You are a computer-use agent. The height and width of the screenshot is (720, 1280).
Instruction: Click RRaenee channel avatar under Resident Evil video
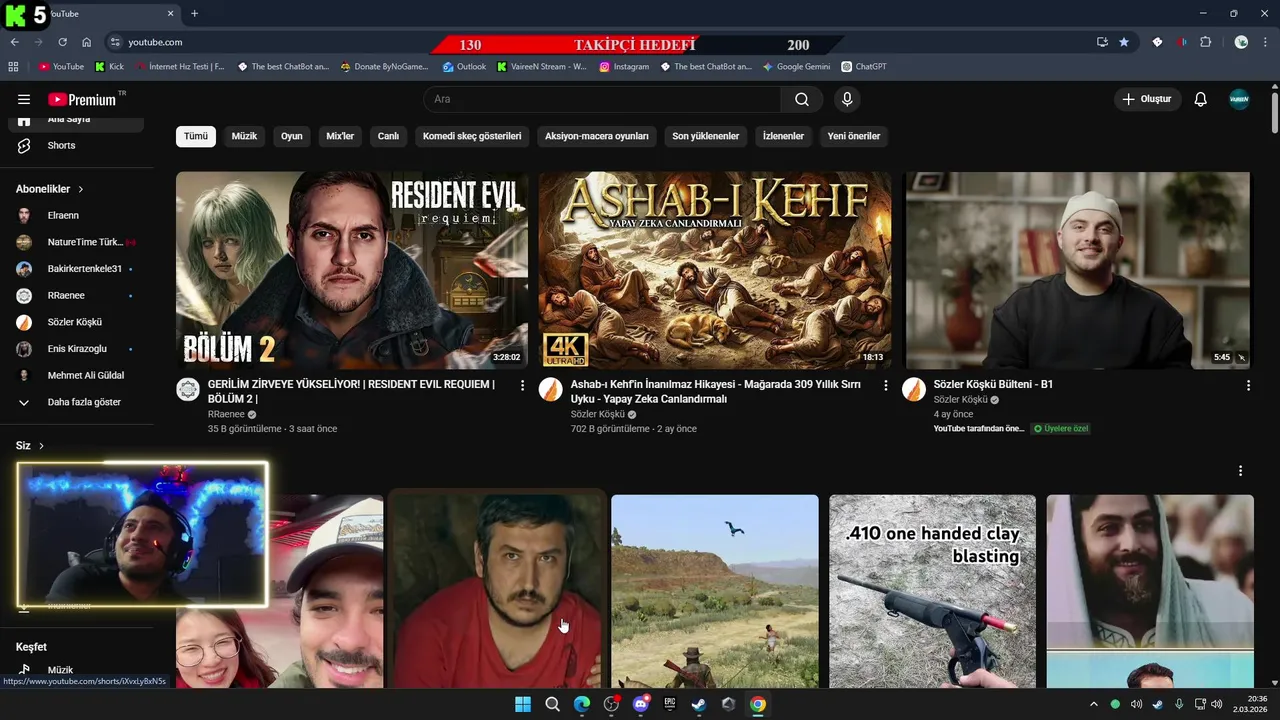coord(188,390)
